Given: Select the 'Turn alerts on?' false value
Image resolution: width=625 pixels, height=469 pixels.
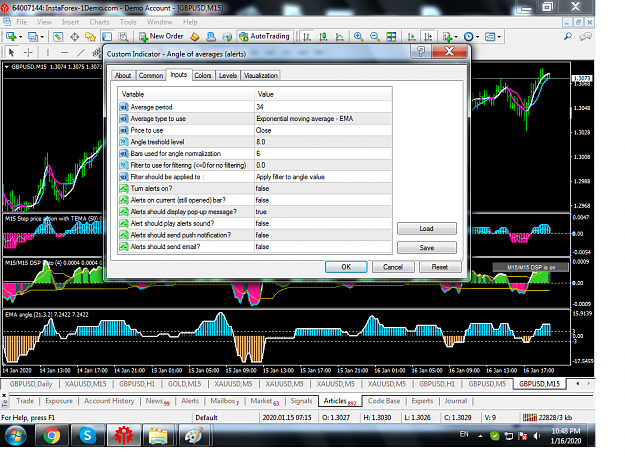Looking at the screenshot, I should point(323,188).
